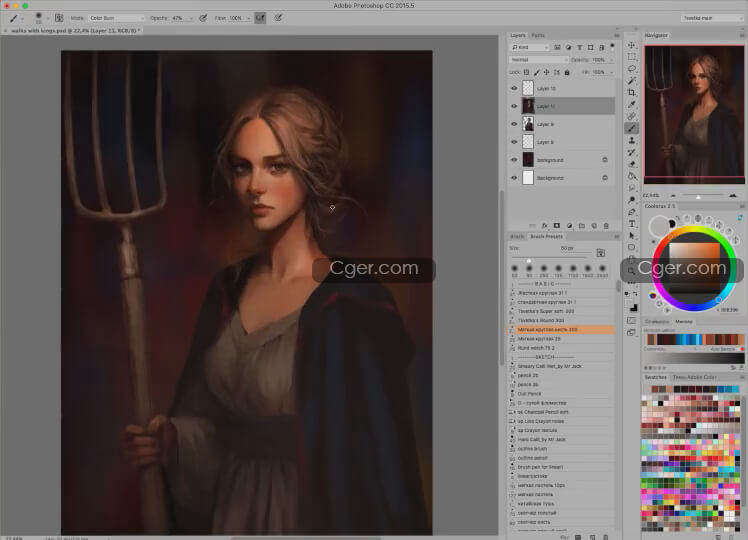Click the Swatches tab
Image resolution: width=748 pixels, height=540 pixels.
point(655,377)
